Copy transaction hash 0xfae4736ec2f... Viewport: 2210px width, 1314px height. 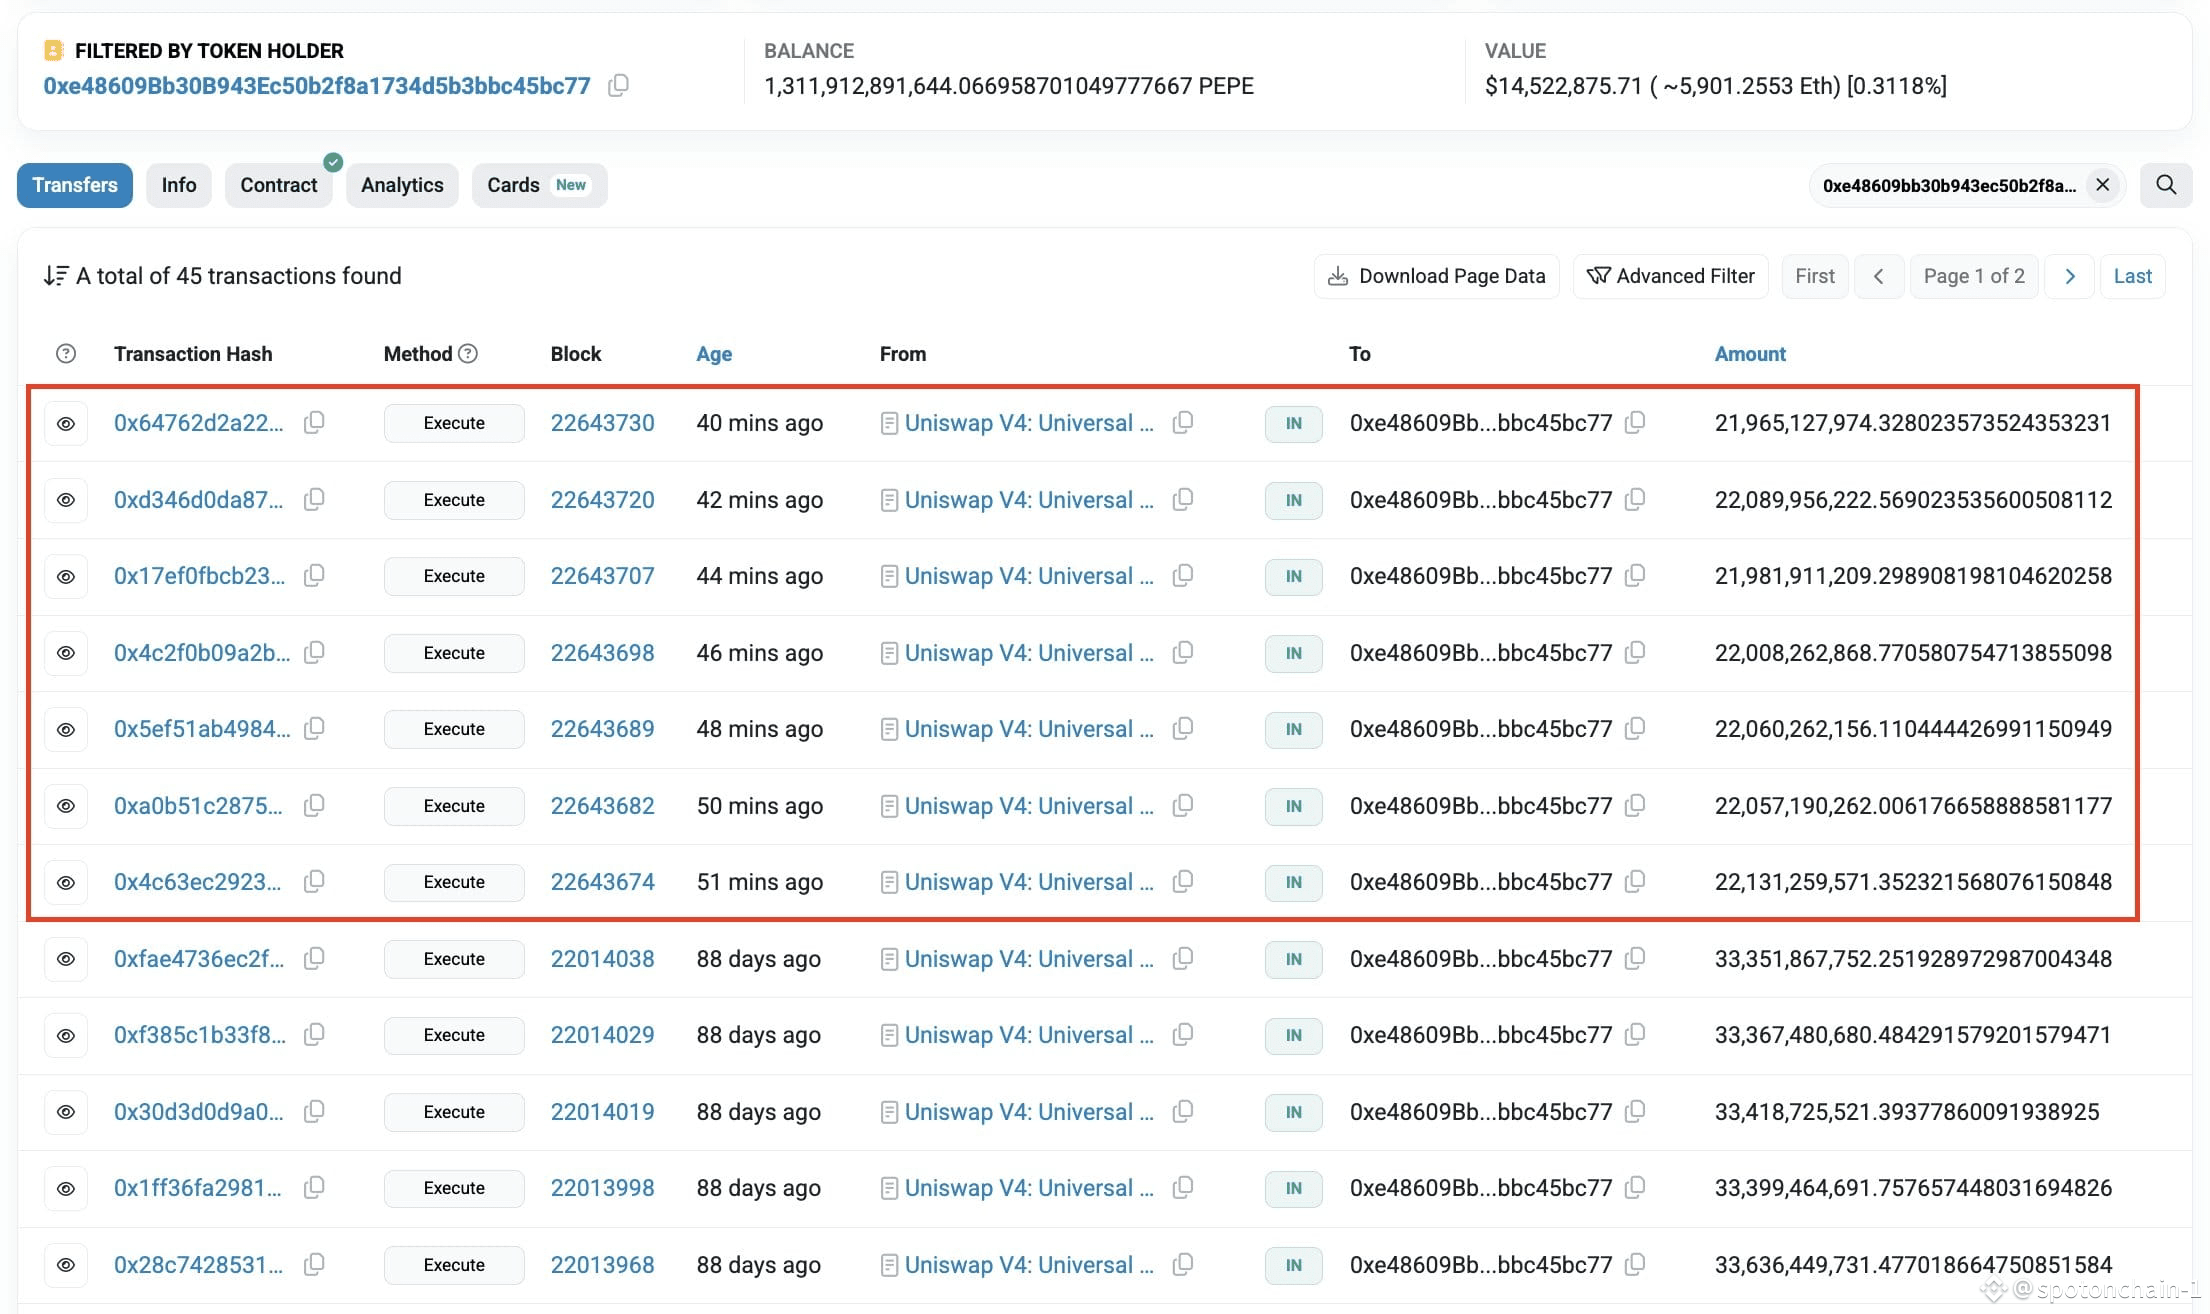tap(314, 958)
